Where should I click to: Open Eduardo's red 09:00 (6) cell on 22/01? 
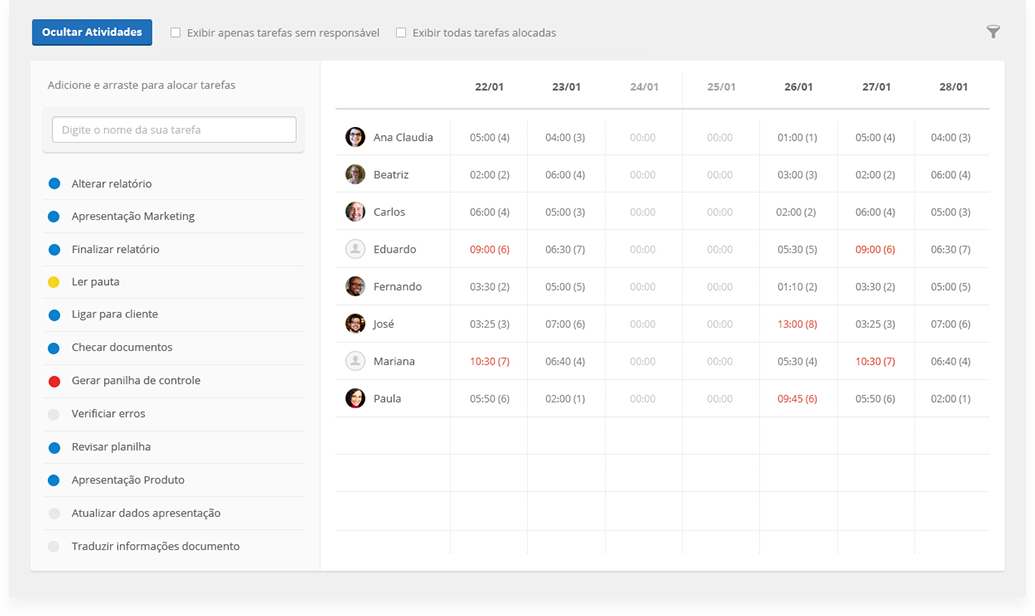pyautogui.click(x=489, y=250)
